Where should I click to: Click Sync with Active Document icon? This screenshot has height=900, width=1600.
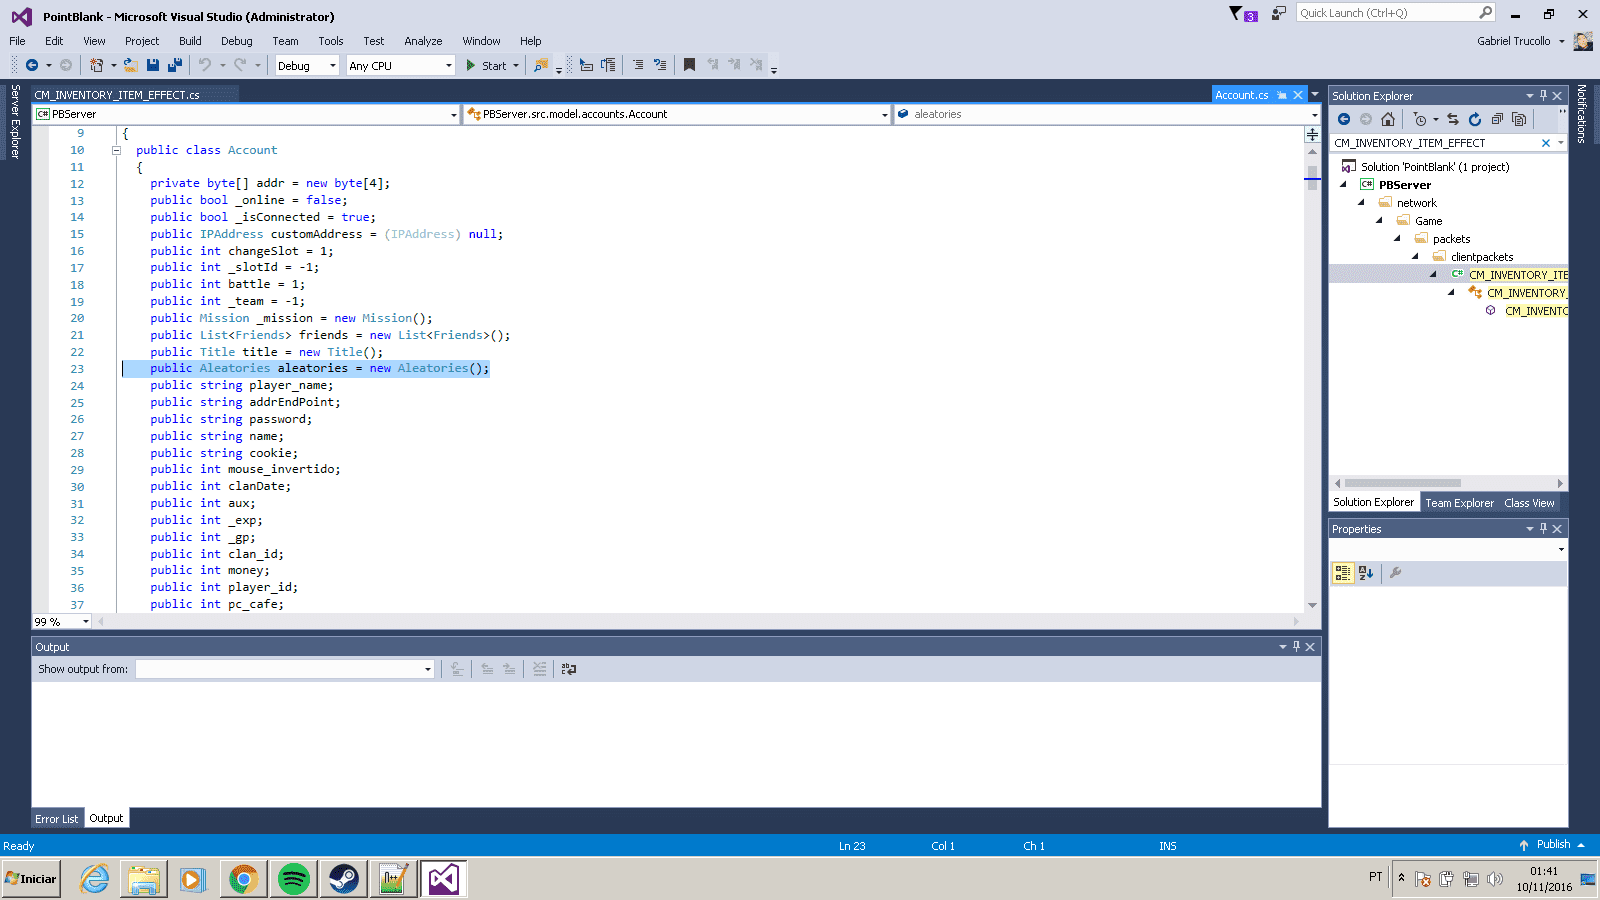[x=1453, y=119]
